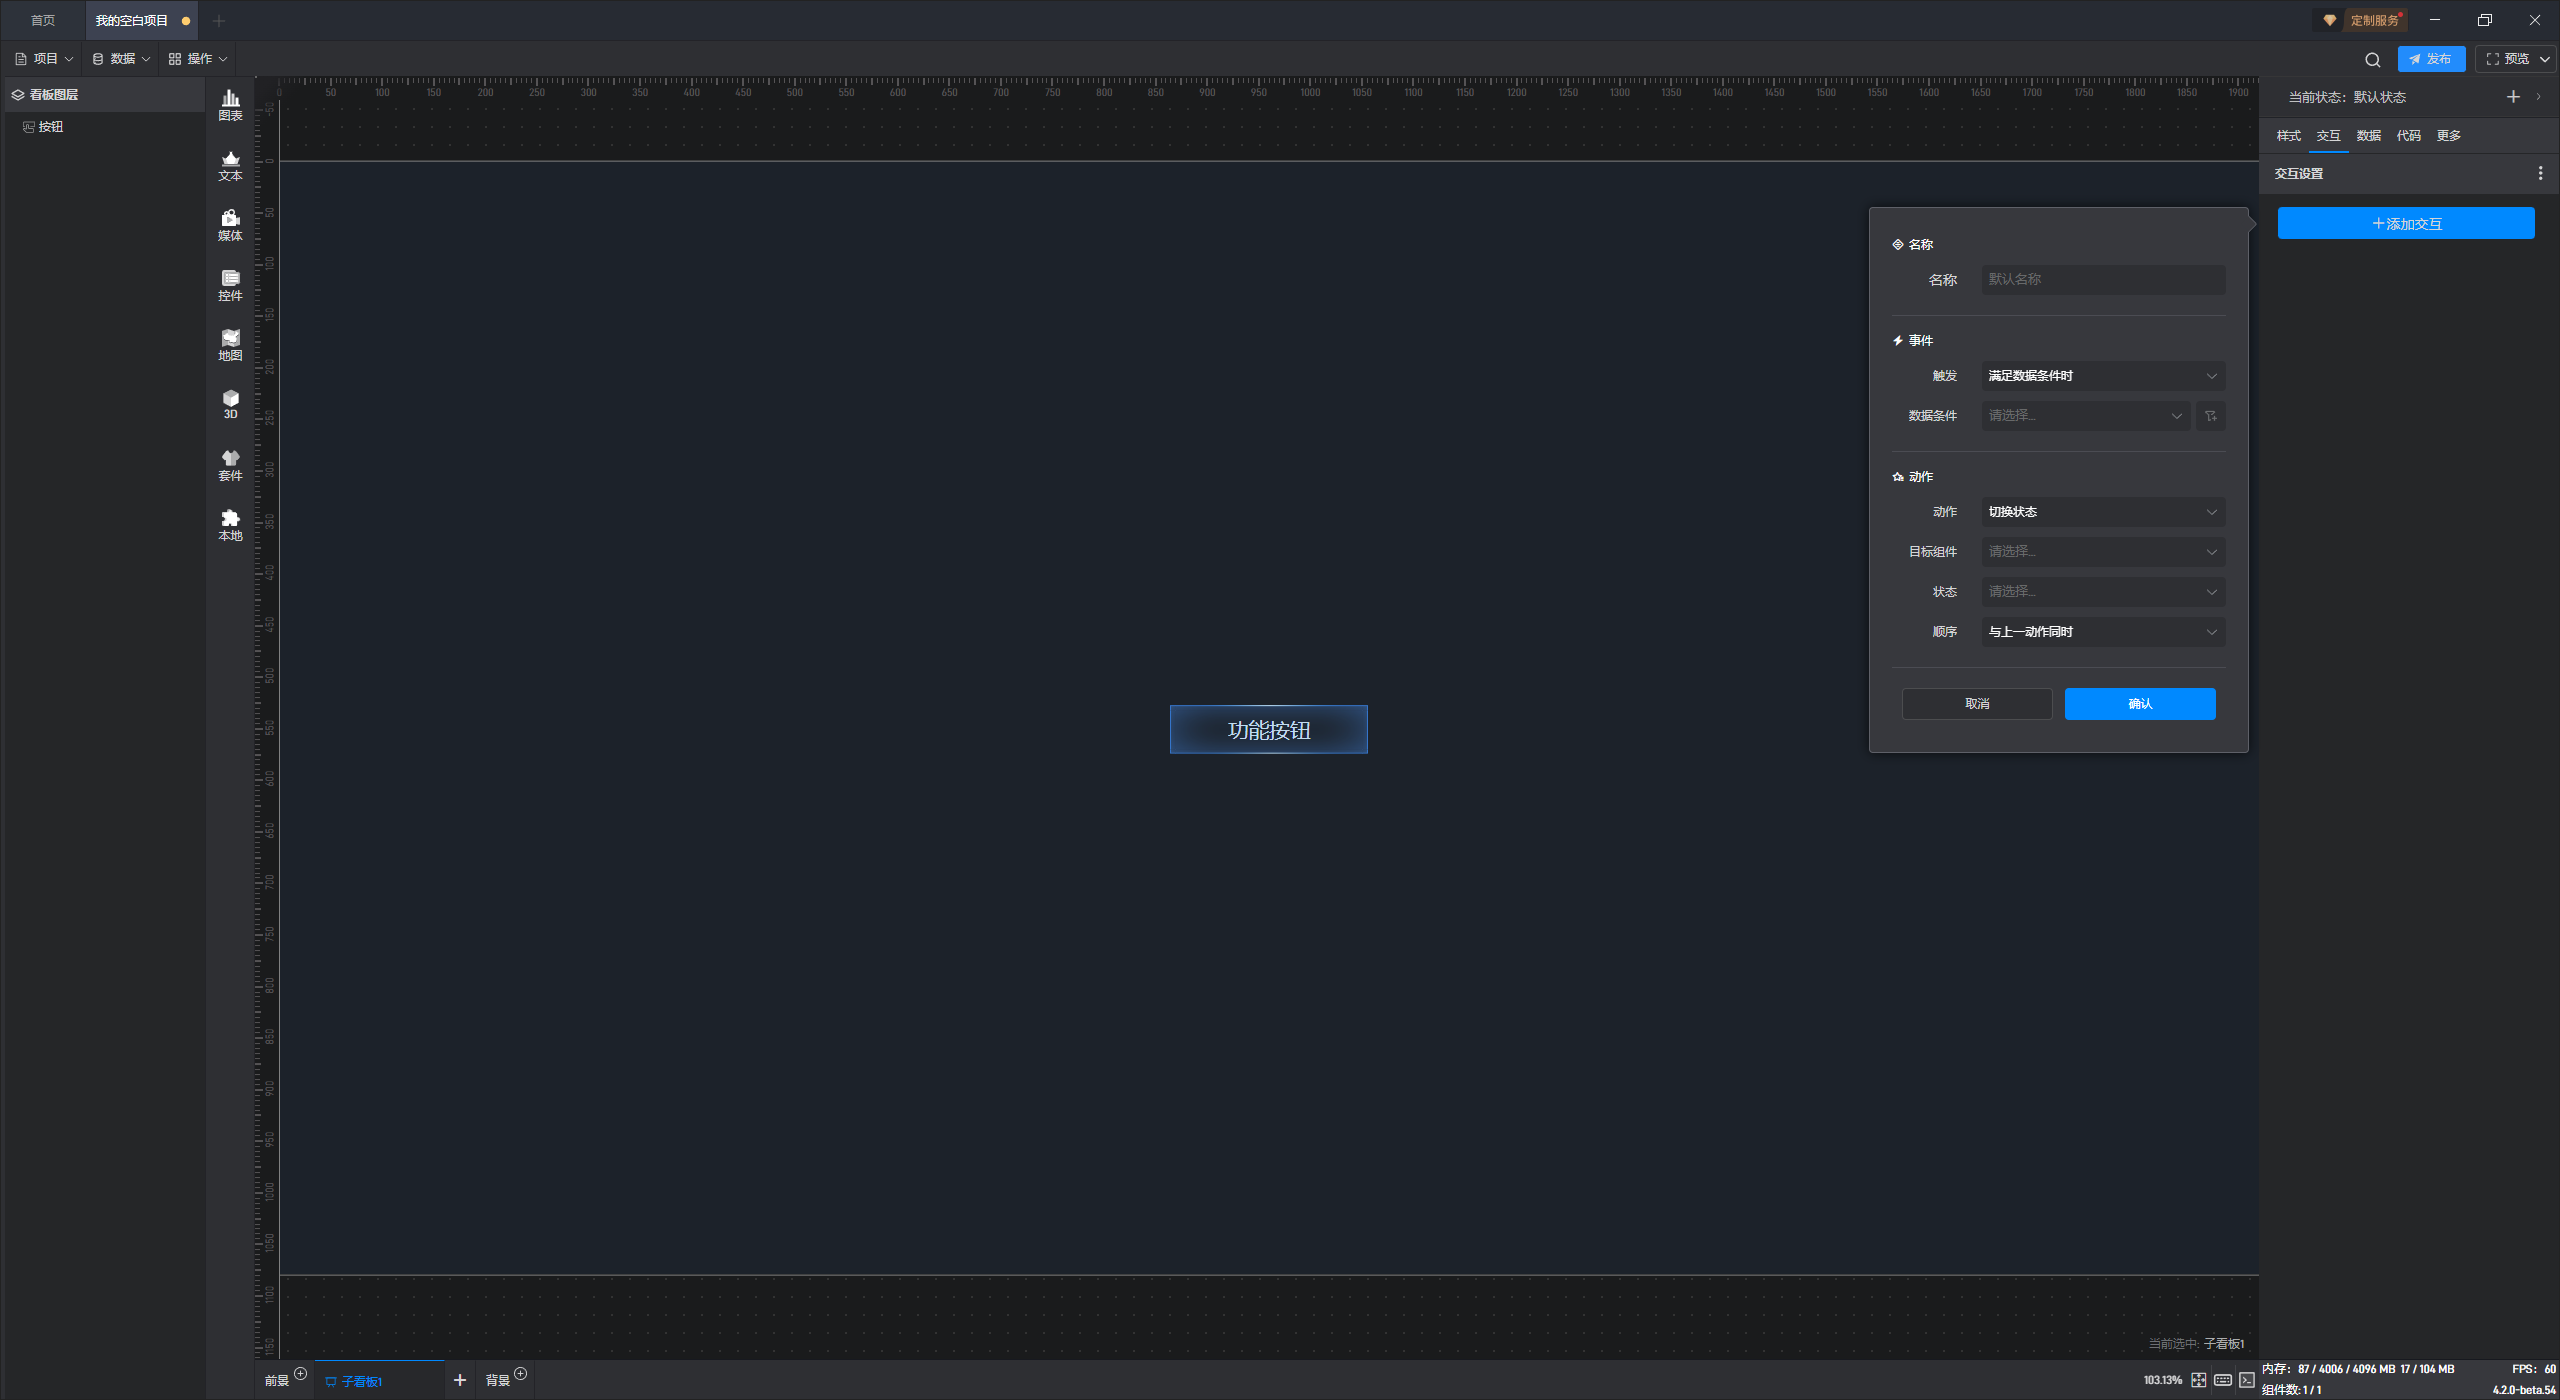Open the 3D components panel
The width and height of the screenshot is (2560, 1400).
(230, 403)
